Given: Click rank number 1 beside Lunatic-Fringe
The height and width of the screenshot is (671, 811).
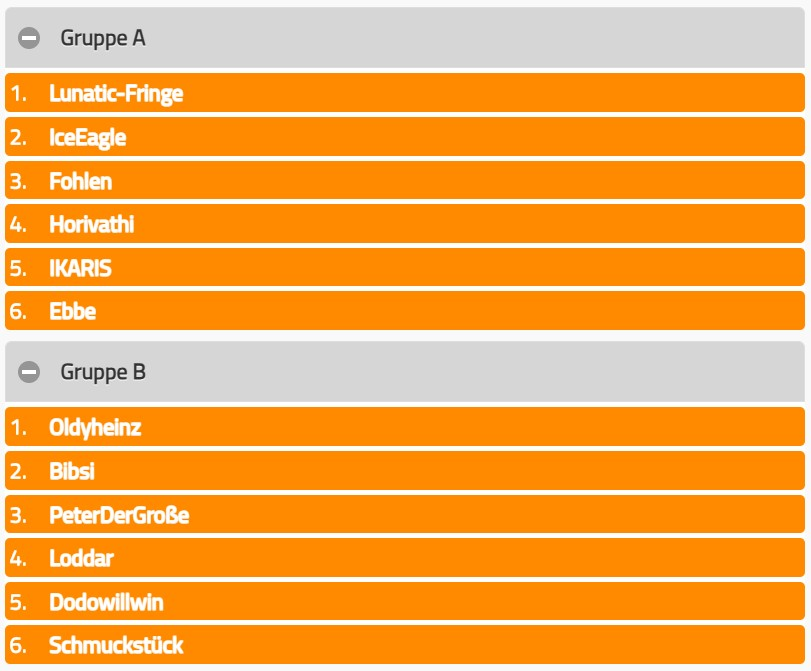Looking at the screenshot, I should coord(18,94).
